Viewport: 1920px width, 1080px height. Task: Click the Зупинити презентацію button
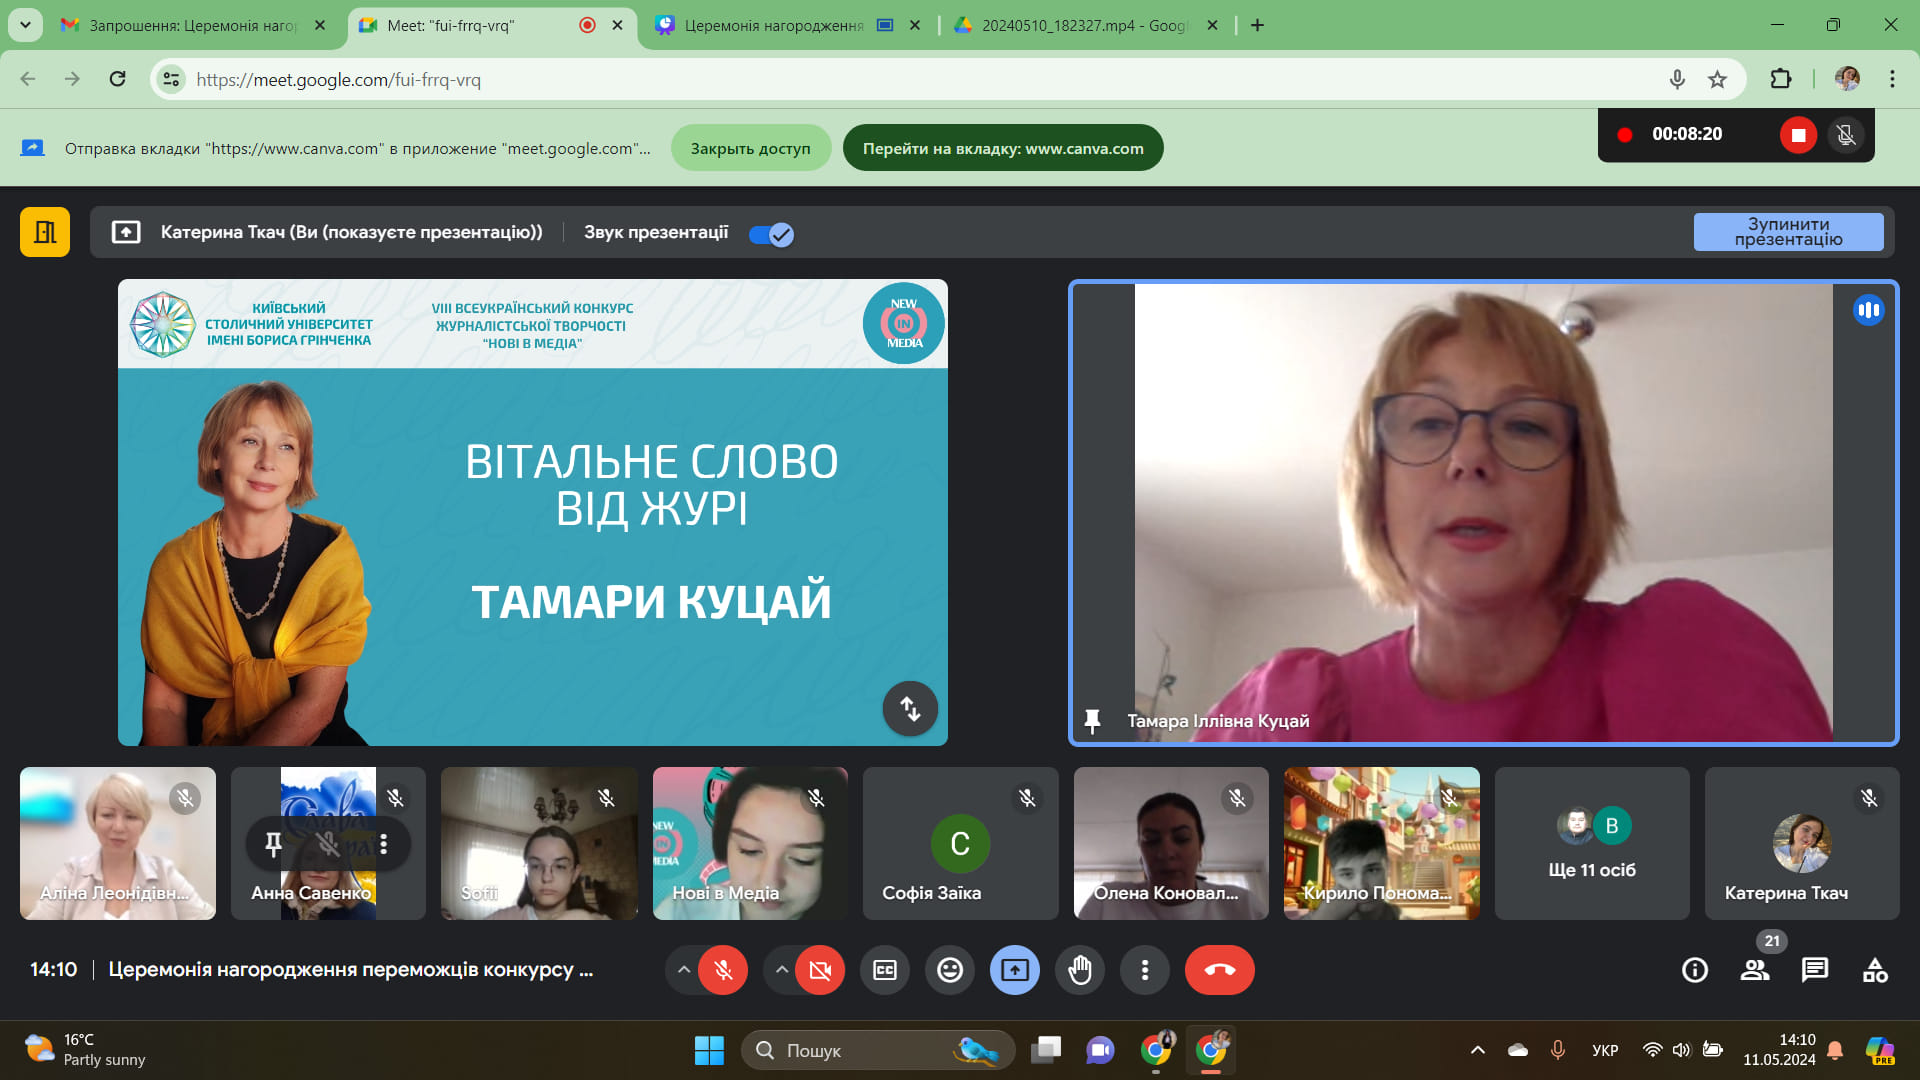click(x=1788, y=232)
